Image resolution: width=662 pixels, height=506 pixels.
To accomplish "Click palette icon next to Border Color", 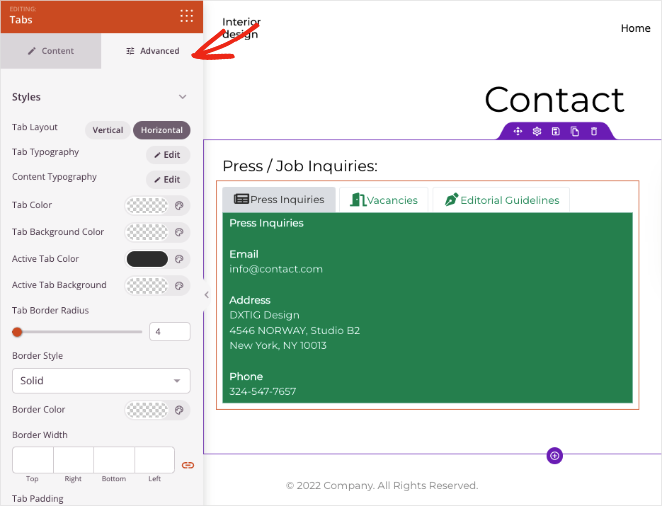I will (x=179, y=410).
